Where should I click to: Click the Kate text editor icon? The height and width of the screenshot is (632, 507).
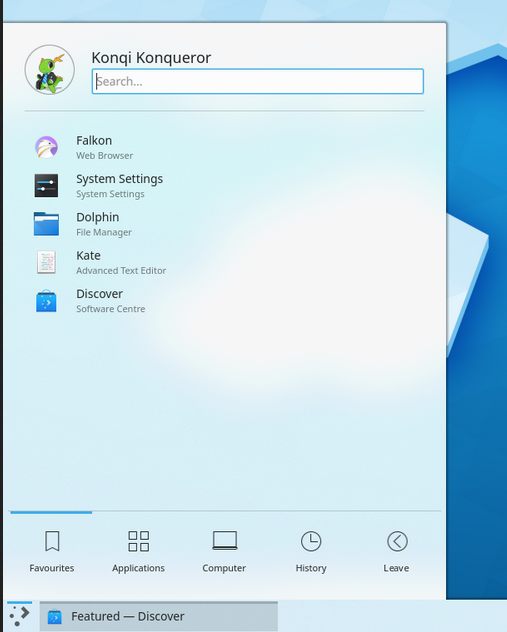coord(46,262)
